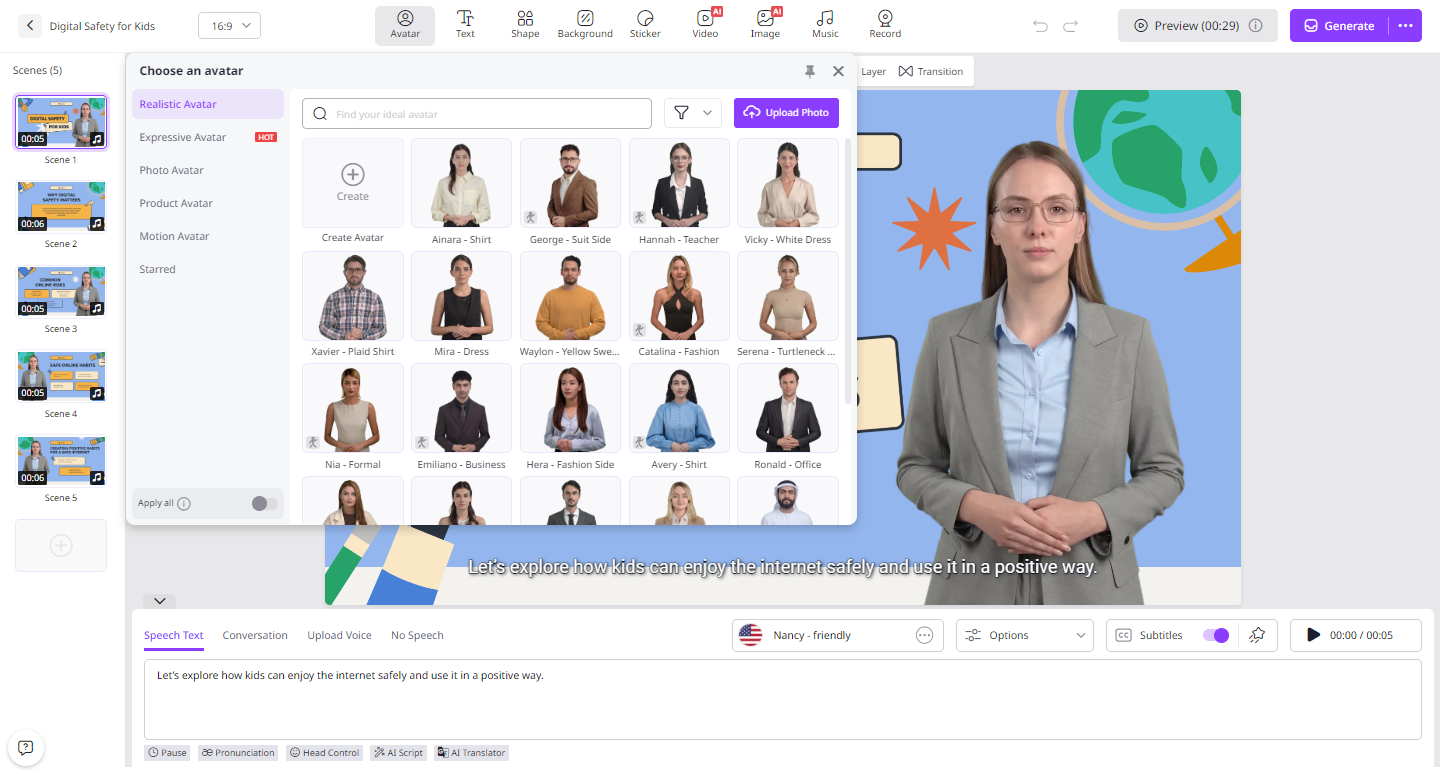The height and width of the screenshot is (770, 1440).
Task: Pin the avatar chooser panel
Action: click(x=810, y=71)
